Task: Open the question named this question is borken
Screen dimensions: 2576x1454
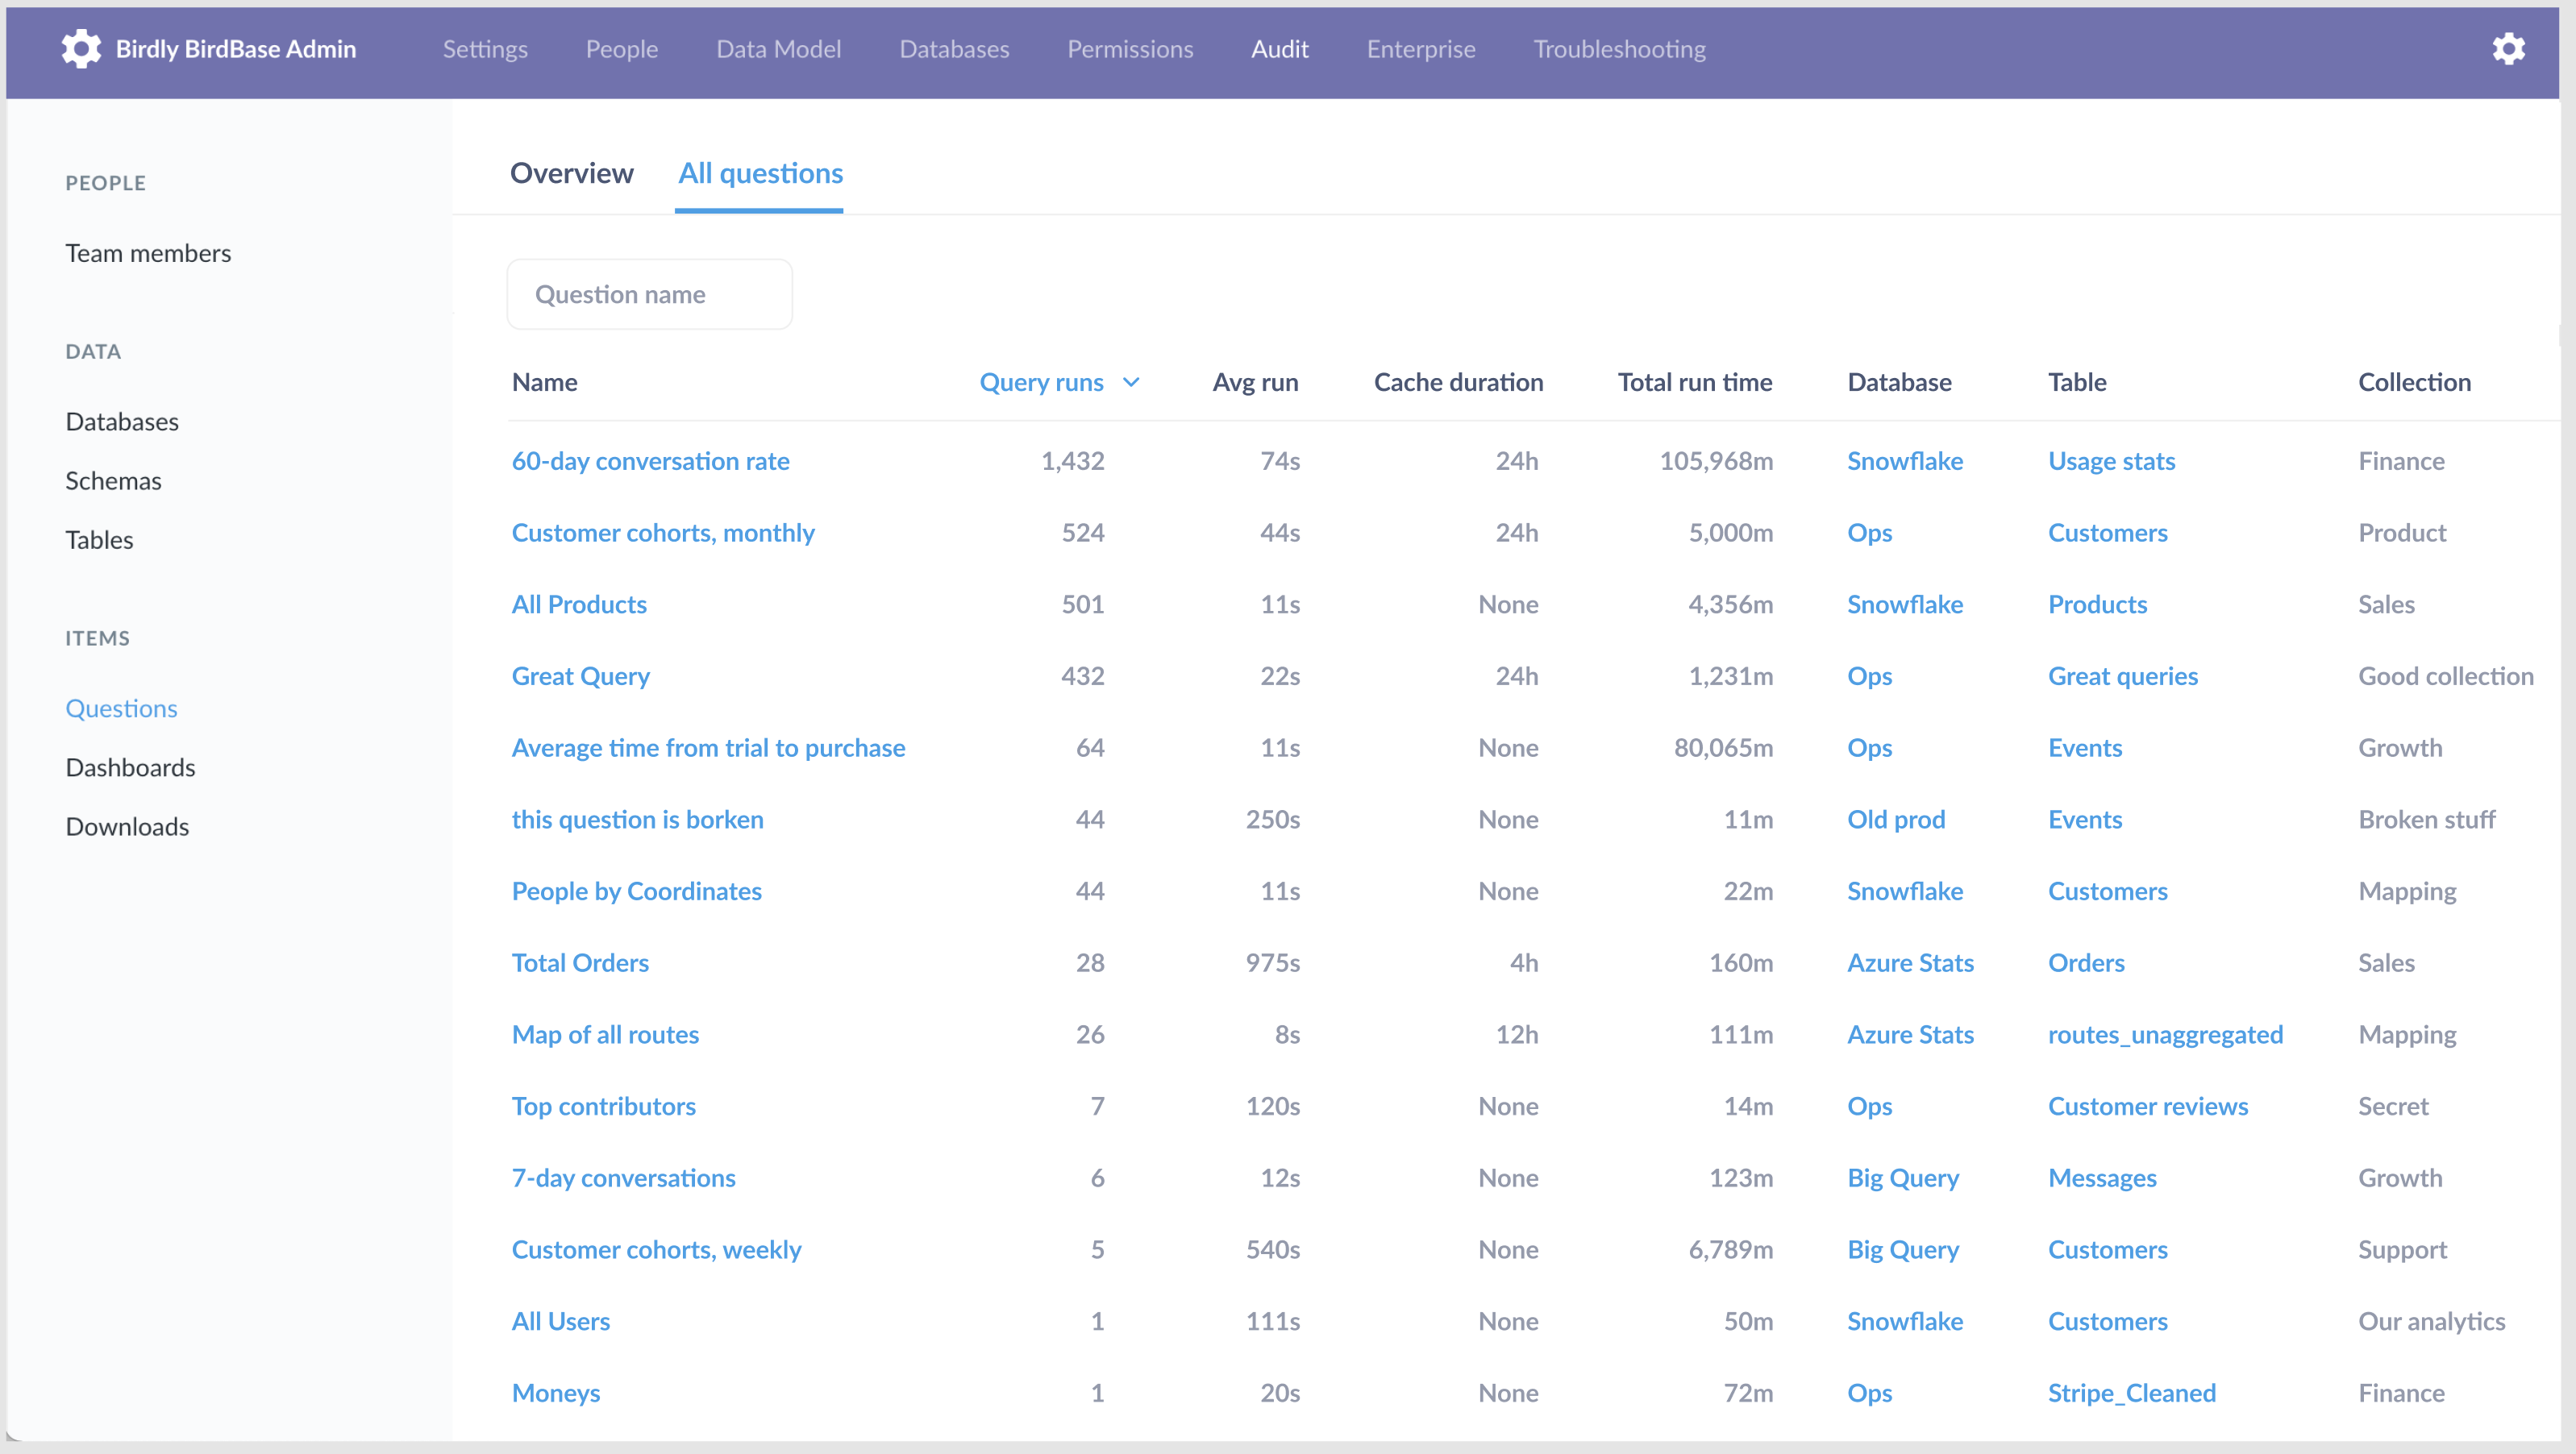Action: (637, 819)
